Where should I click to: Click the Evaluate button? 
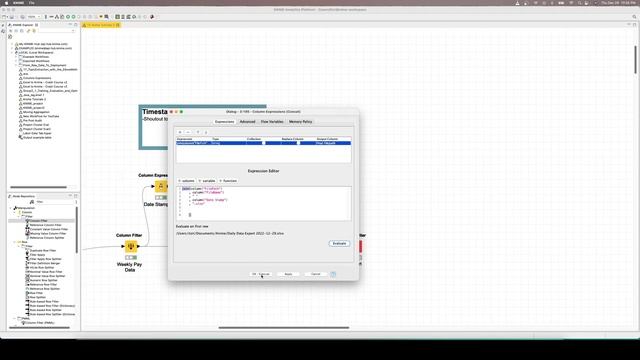click(339, 243)
